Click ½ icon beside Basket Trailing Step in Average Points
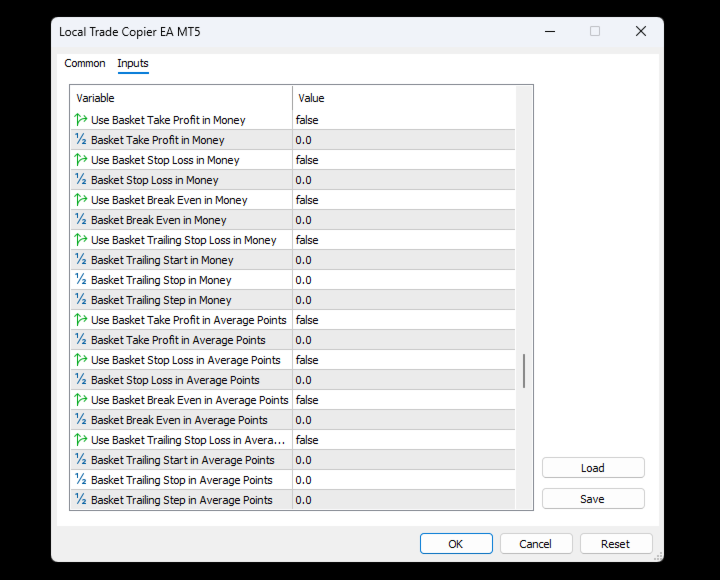720x580 pixels. point(81,499)
